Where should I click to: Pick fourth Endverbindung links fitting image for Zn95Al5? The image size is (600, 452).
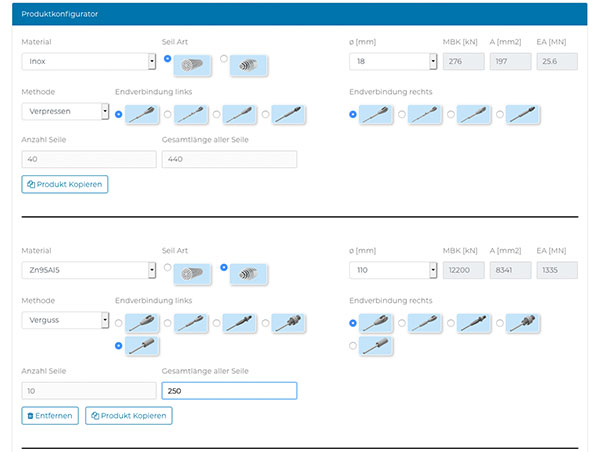point(289,323)
